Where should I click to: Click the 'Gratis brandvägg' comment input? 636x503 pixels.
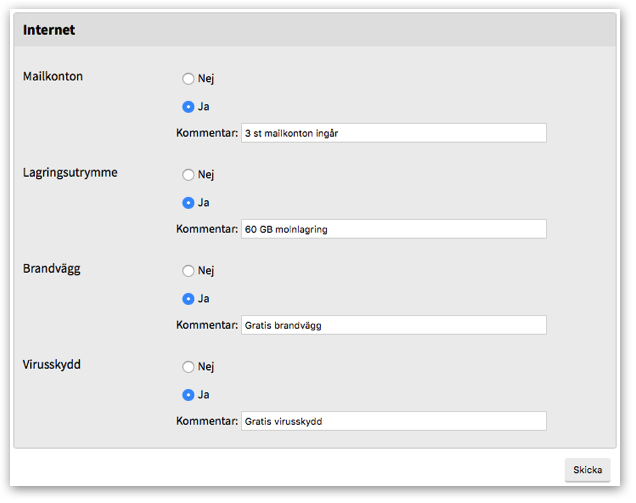[x=393, y=325]
